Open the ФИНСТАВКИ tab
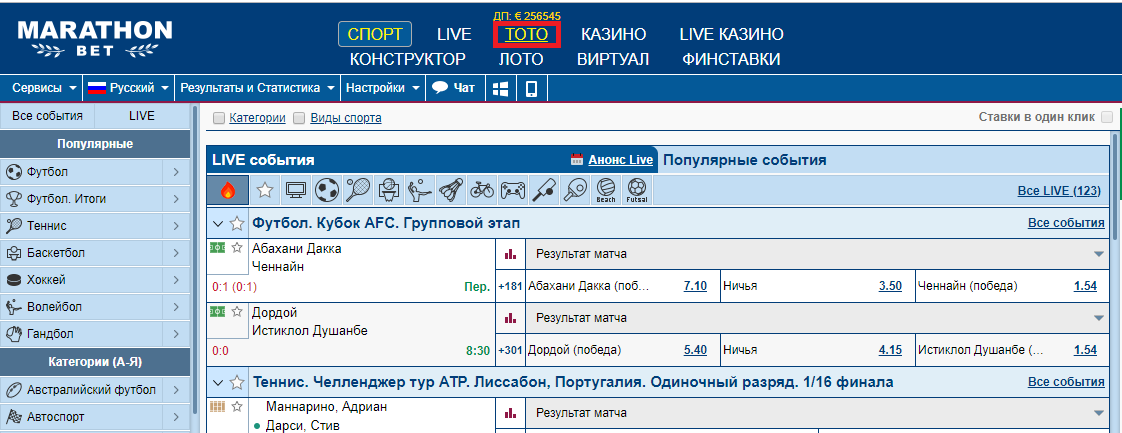Viewport: 1122px width, 433px height. tap(731, 59)
